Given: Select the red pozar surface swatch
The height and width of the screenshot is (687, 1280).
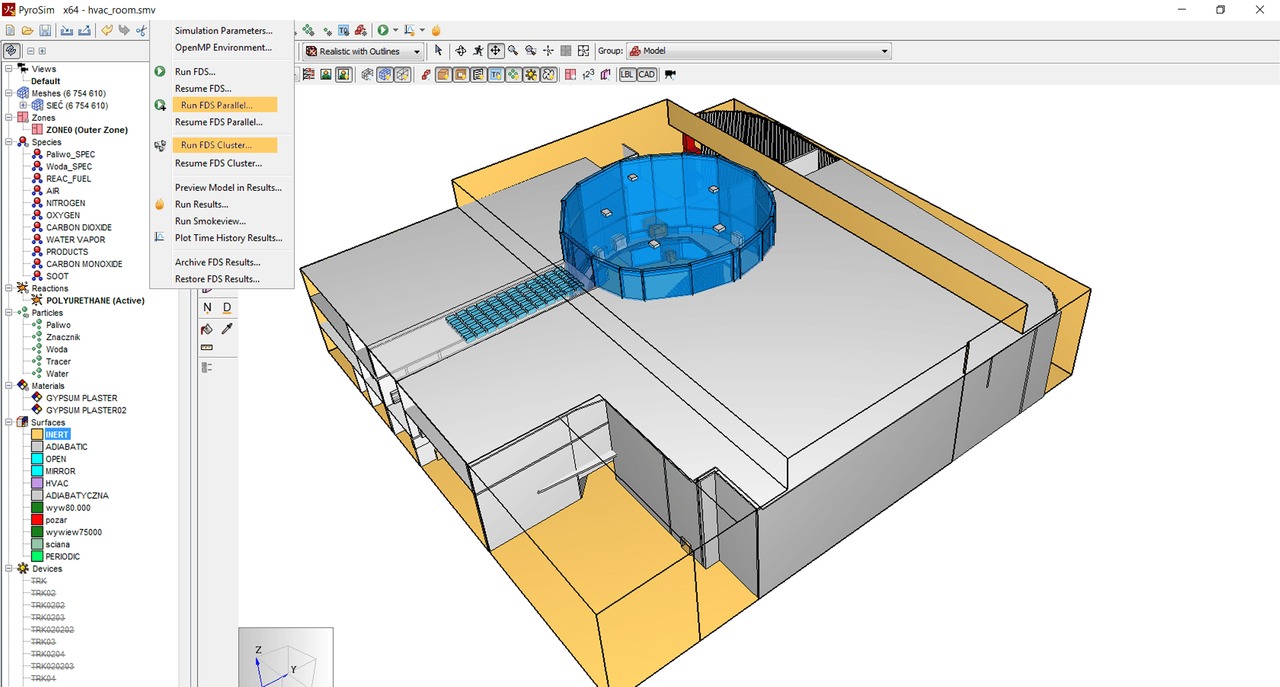Looking at the screenshot, I should pos(37,520).
